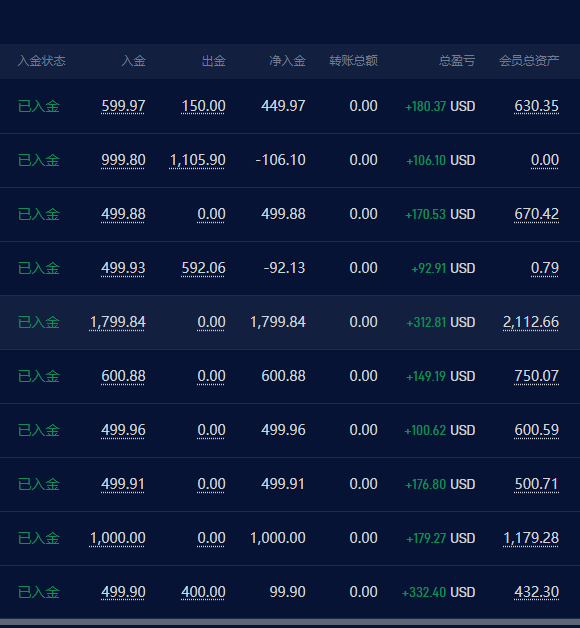
Task: Select profit value +176.80 USD
Action: click(440, 485)
